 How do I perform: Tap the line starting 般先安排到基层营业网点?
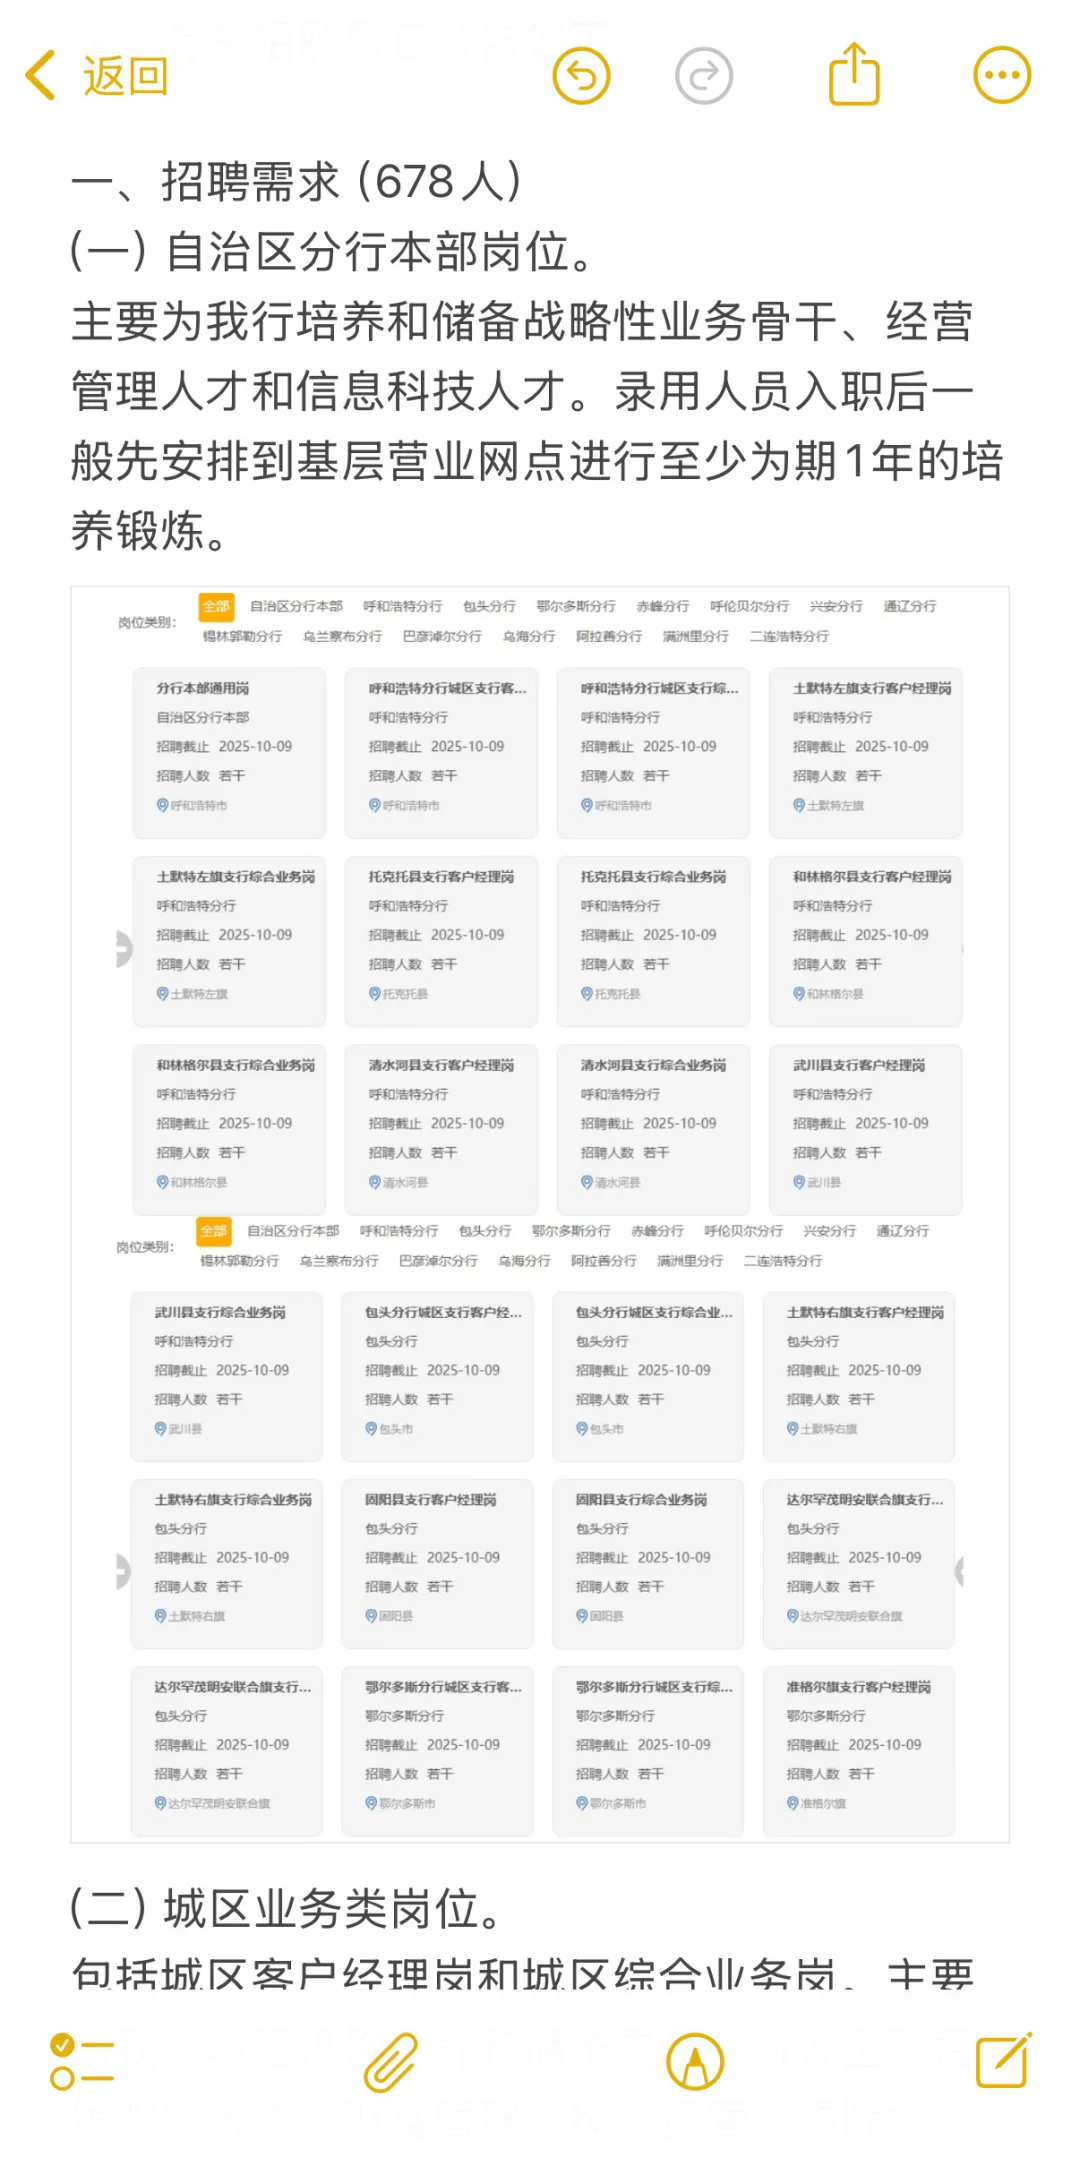tap(537, 461)
